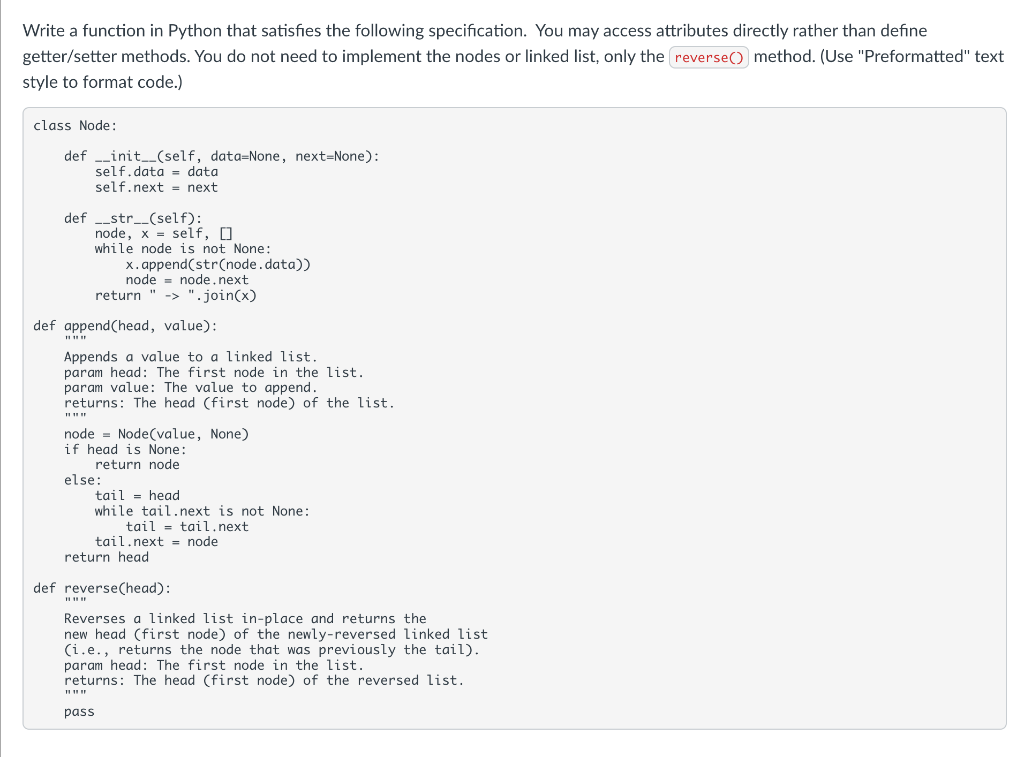Click the 'class Node:' line
1024x757 pixels.
click(75, 125)
